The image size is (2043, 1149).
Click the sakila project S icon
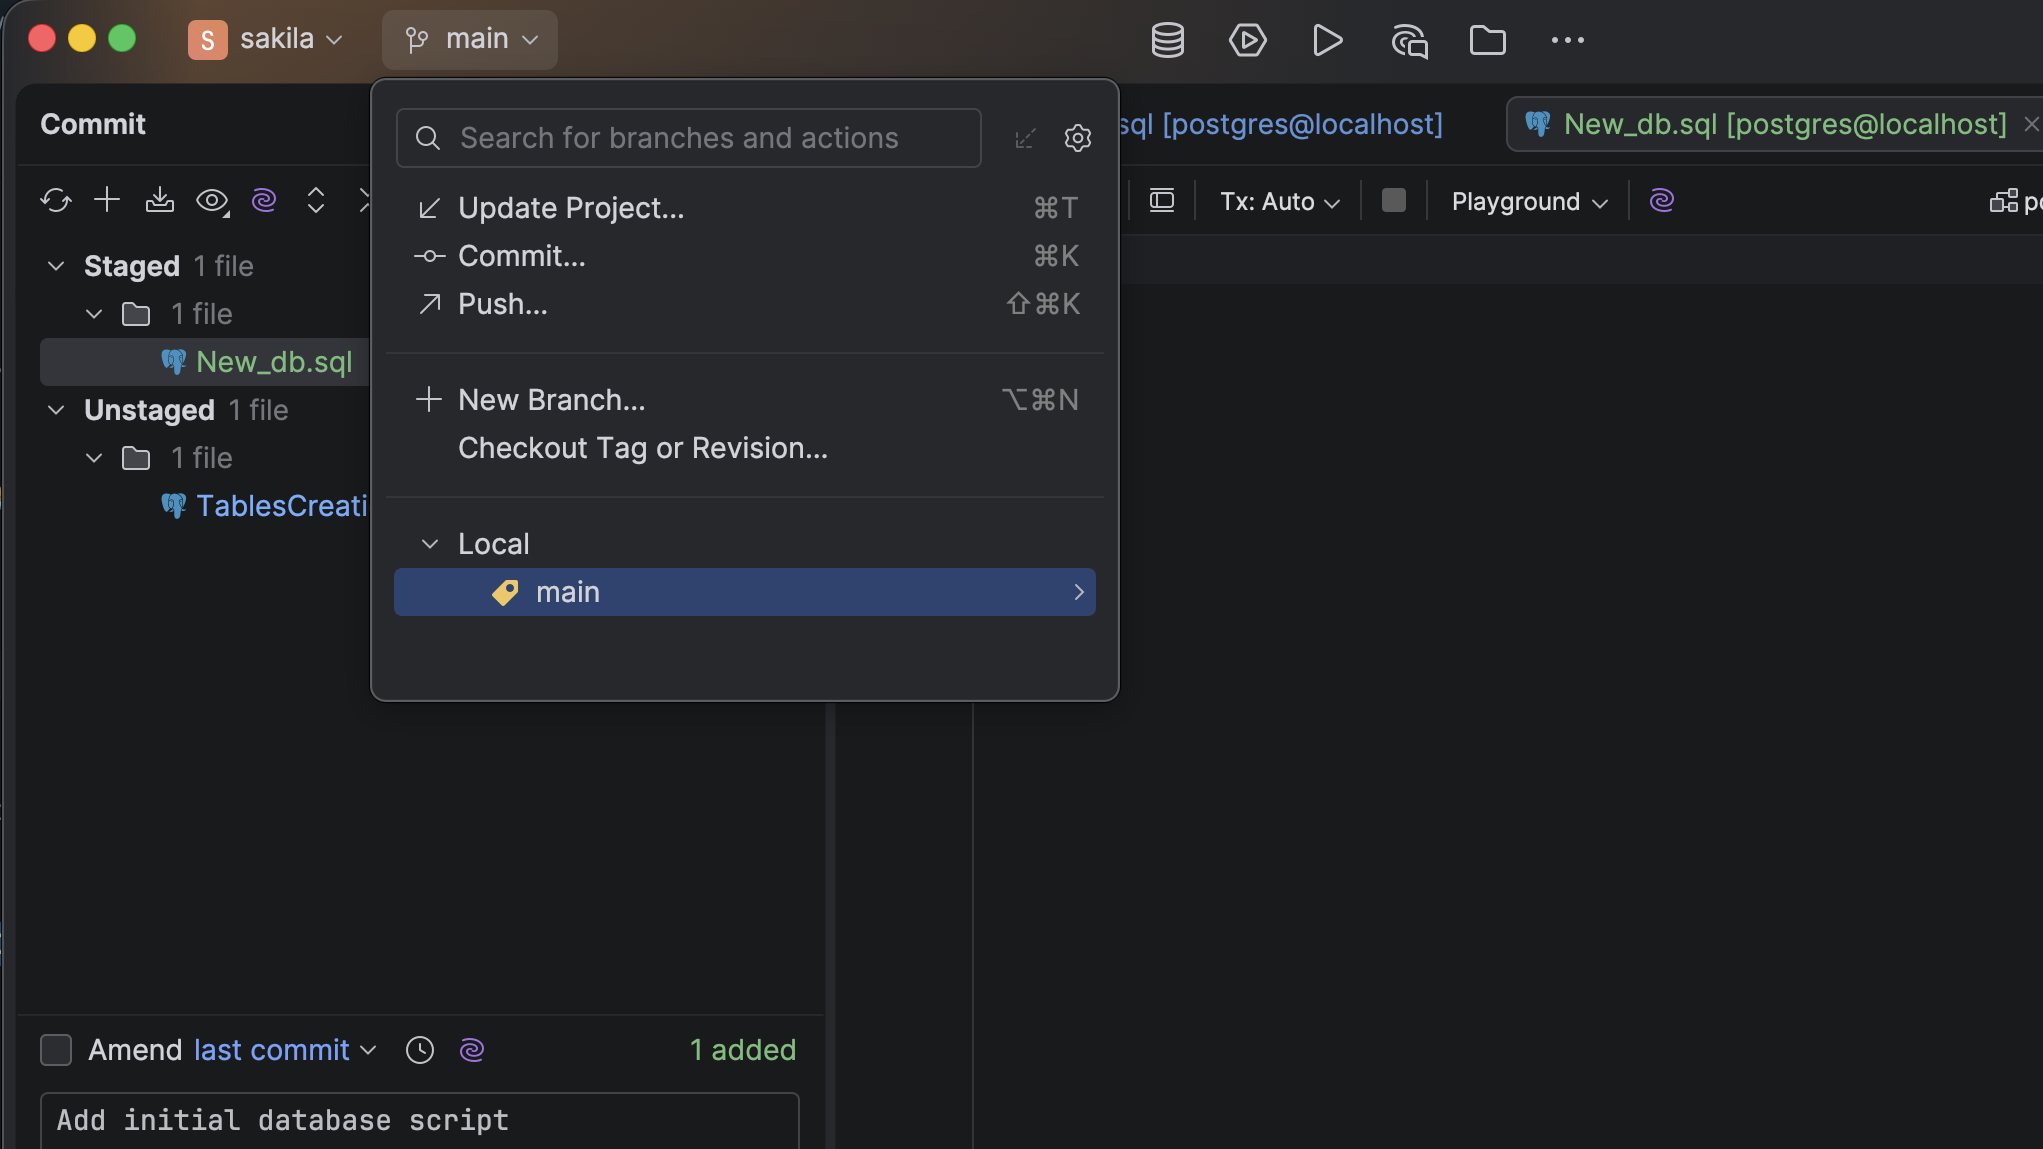coord(208,40)
